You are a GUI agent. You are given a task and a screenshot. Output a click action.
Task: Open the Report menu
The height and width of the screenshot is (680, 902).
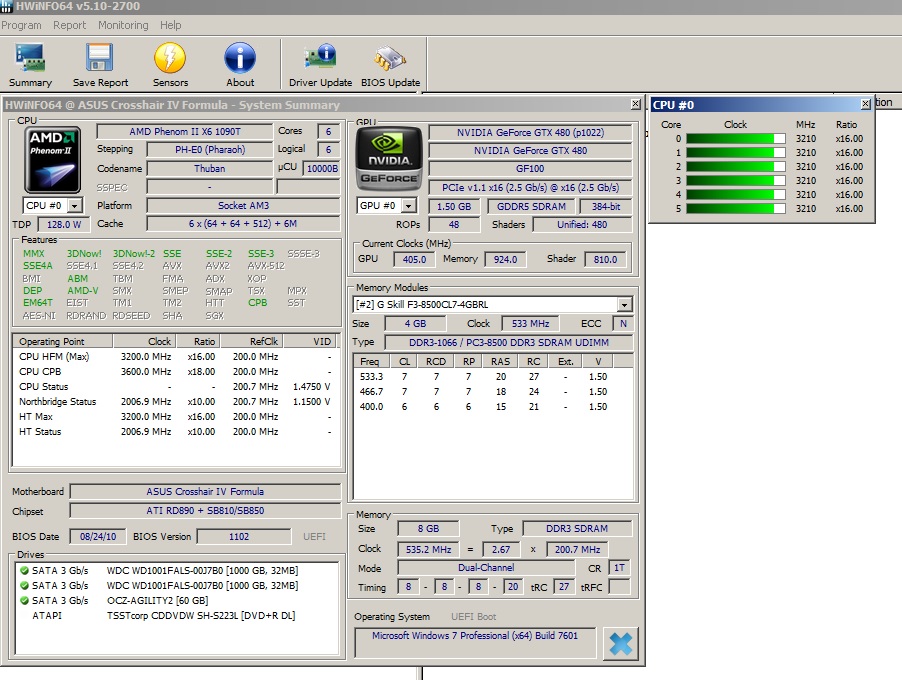click(x=70, y=25)
